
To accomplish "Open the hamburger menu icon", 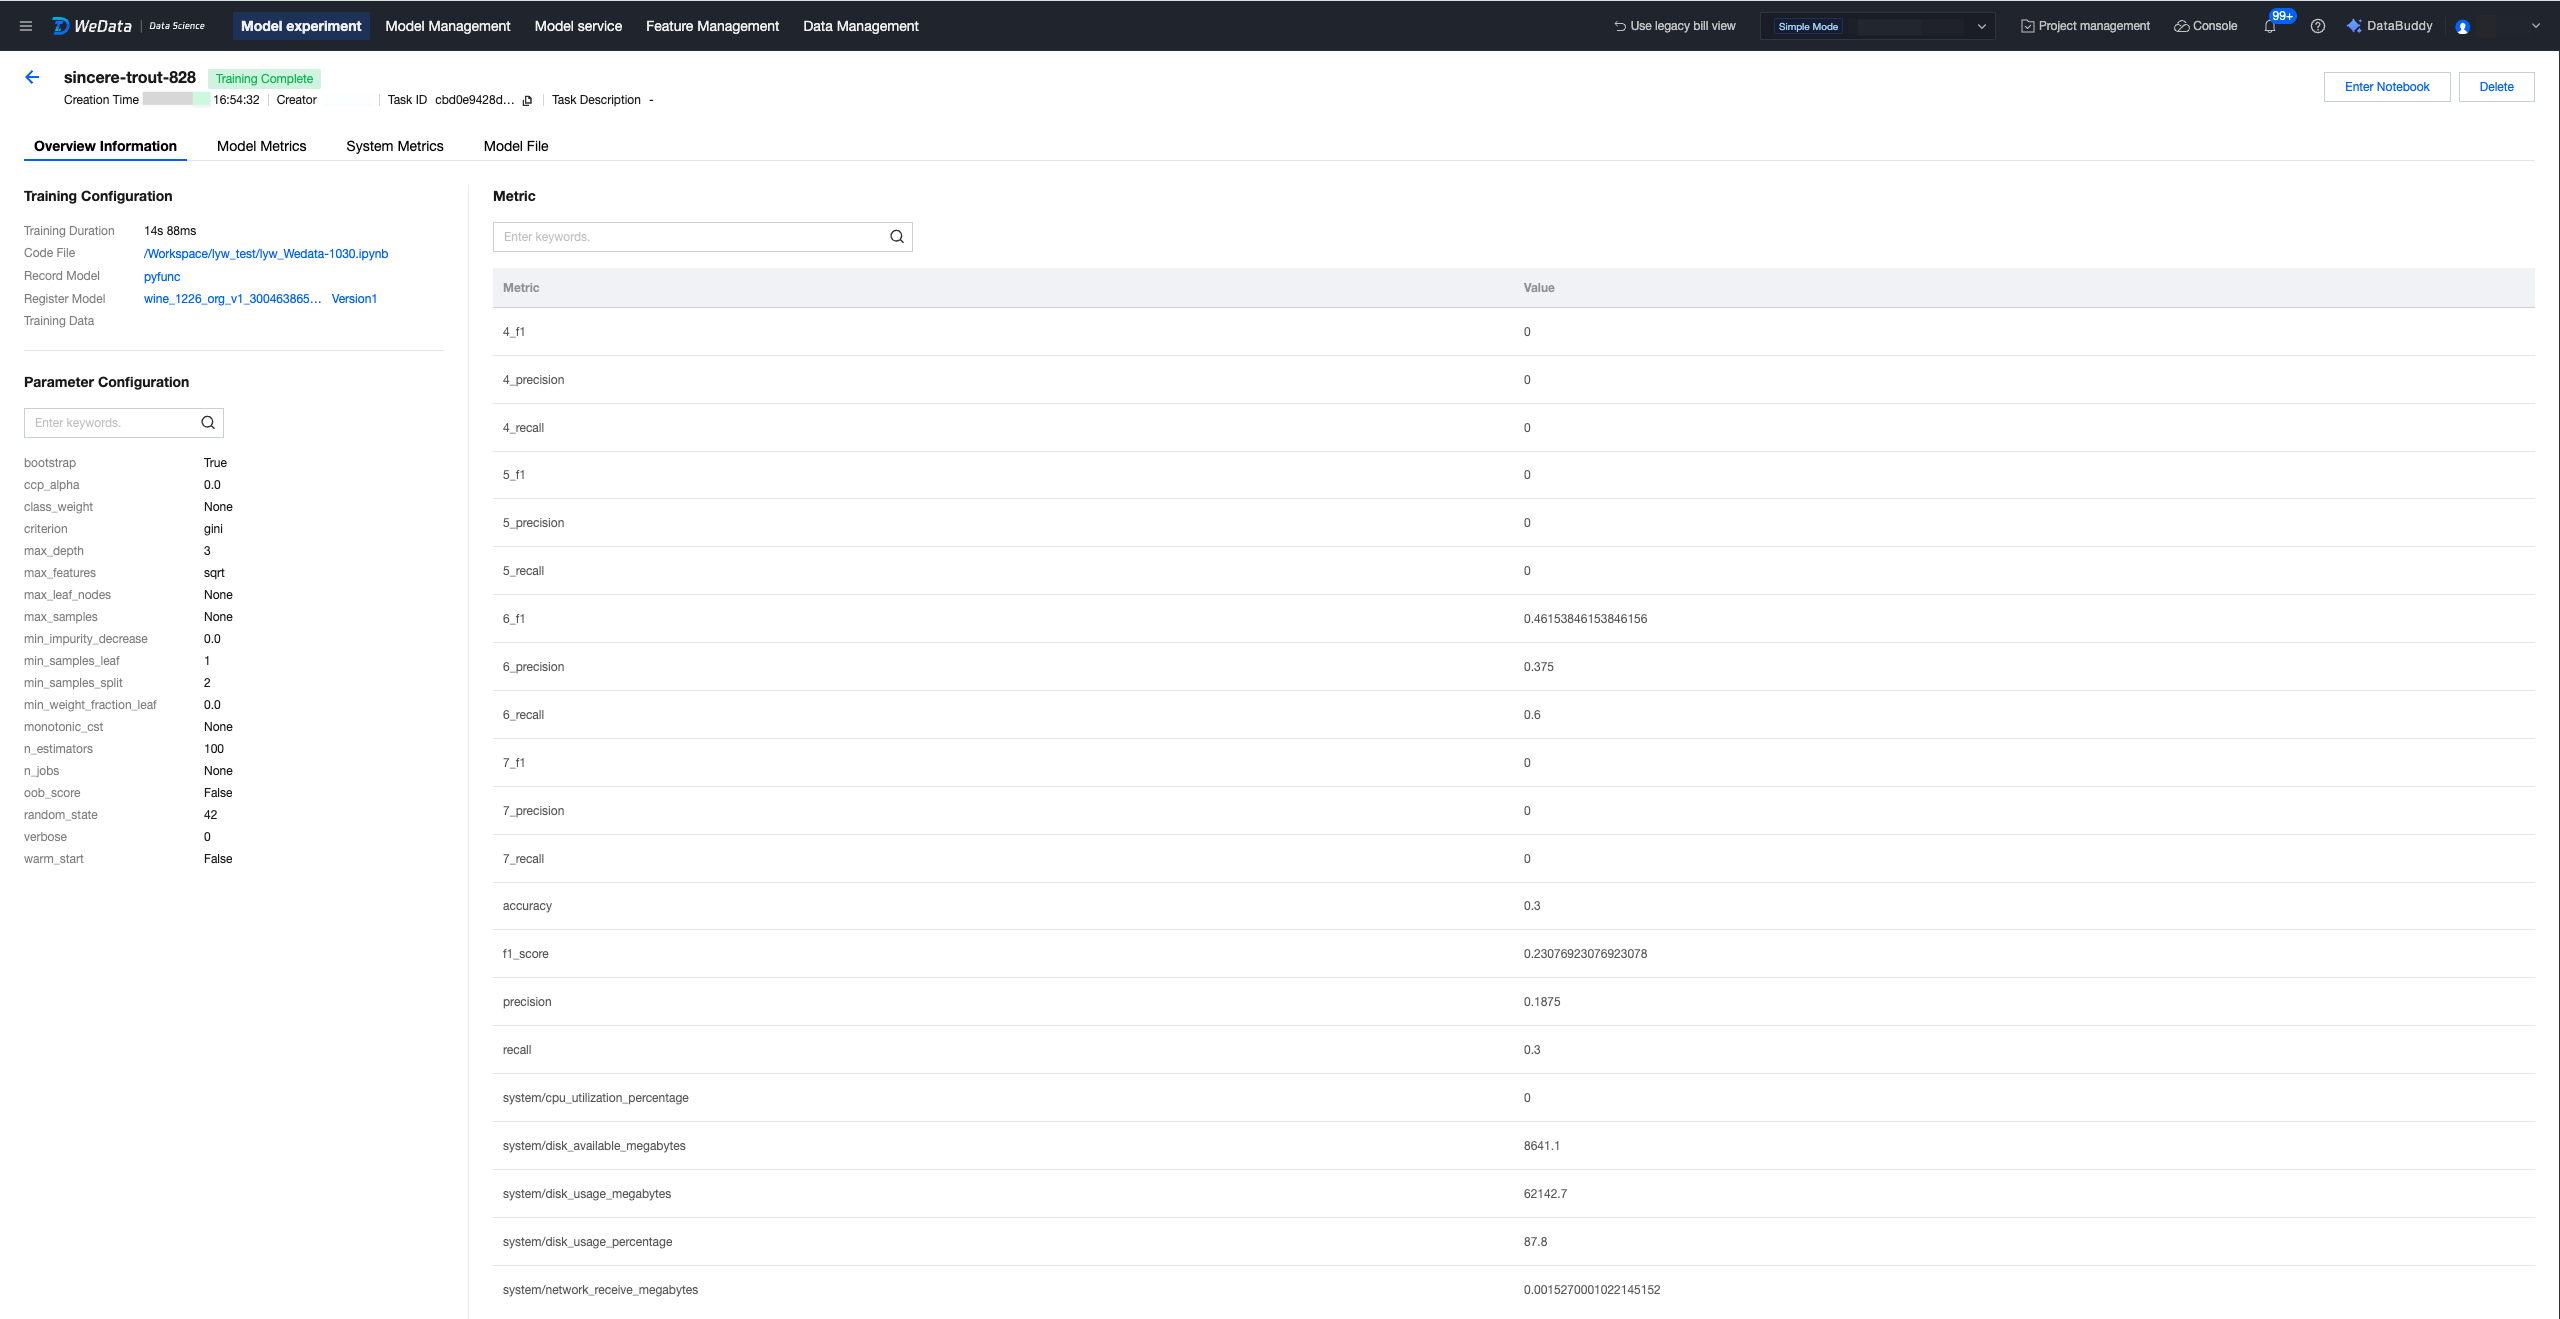I will point(26,26).
